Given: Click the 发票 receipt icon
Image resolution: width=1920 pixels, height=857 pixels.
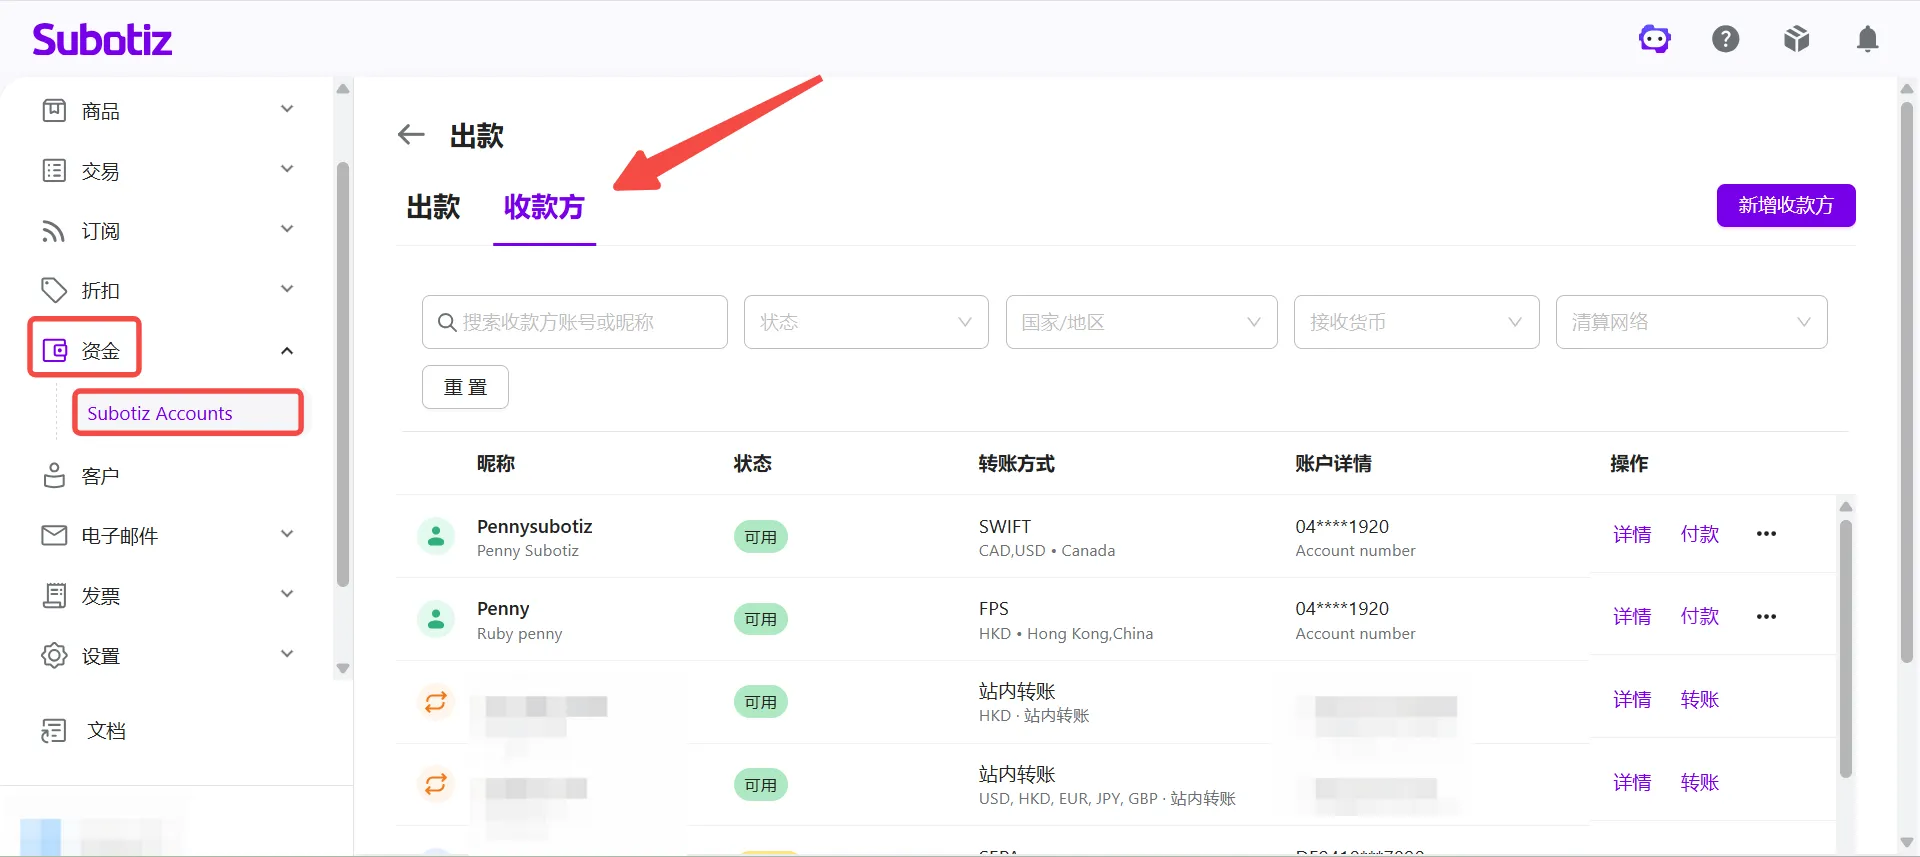Looking at the screenshot, I should pos(54,596).
